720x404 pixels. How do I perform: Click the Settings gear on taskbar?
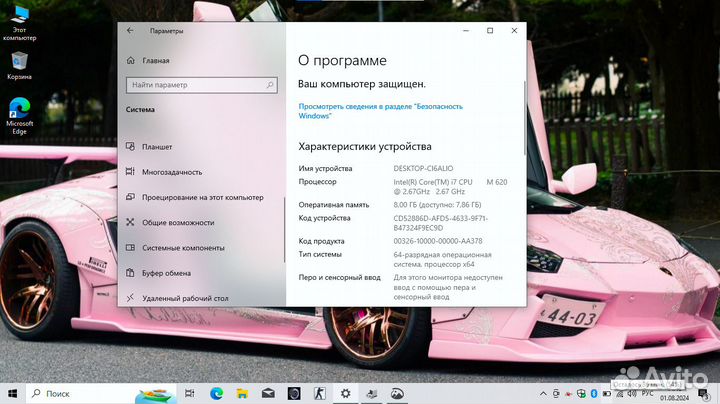click(x=345, y=393)
